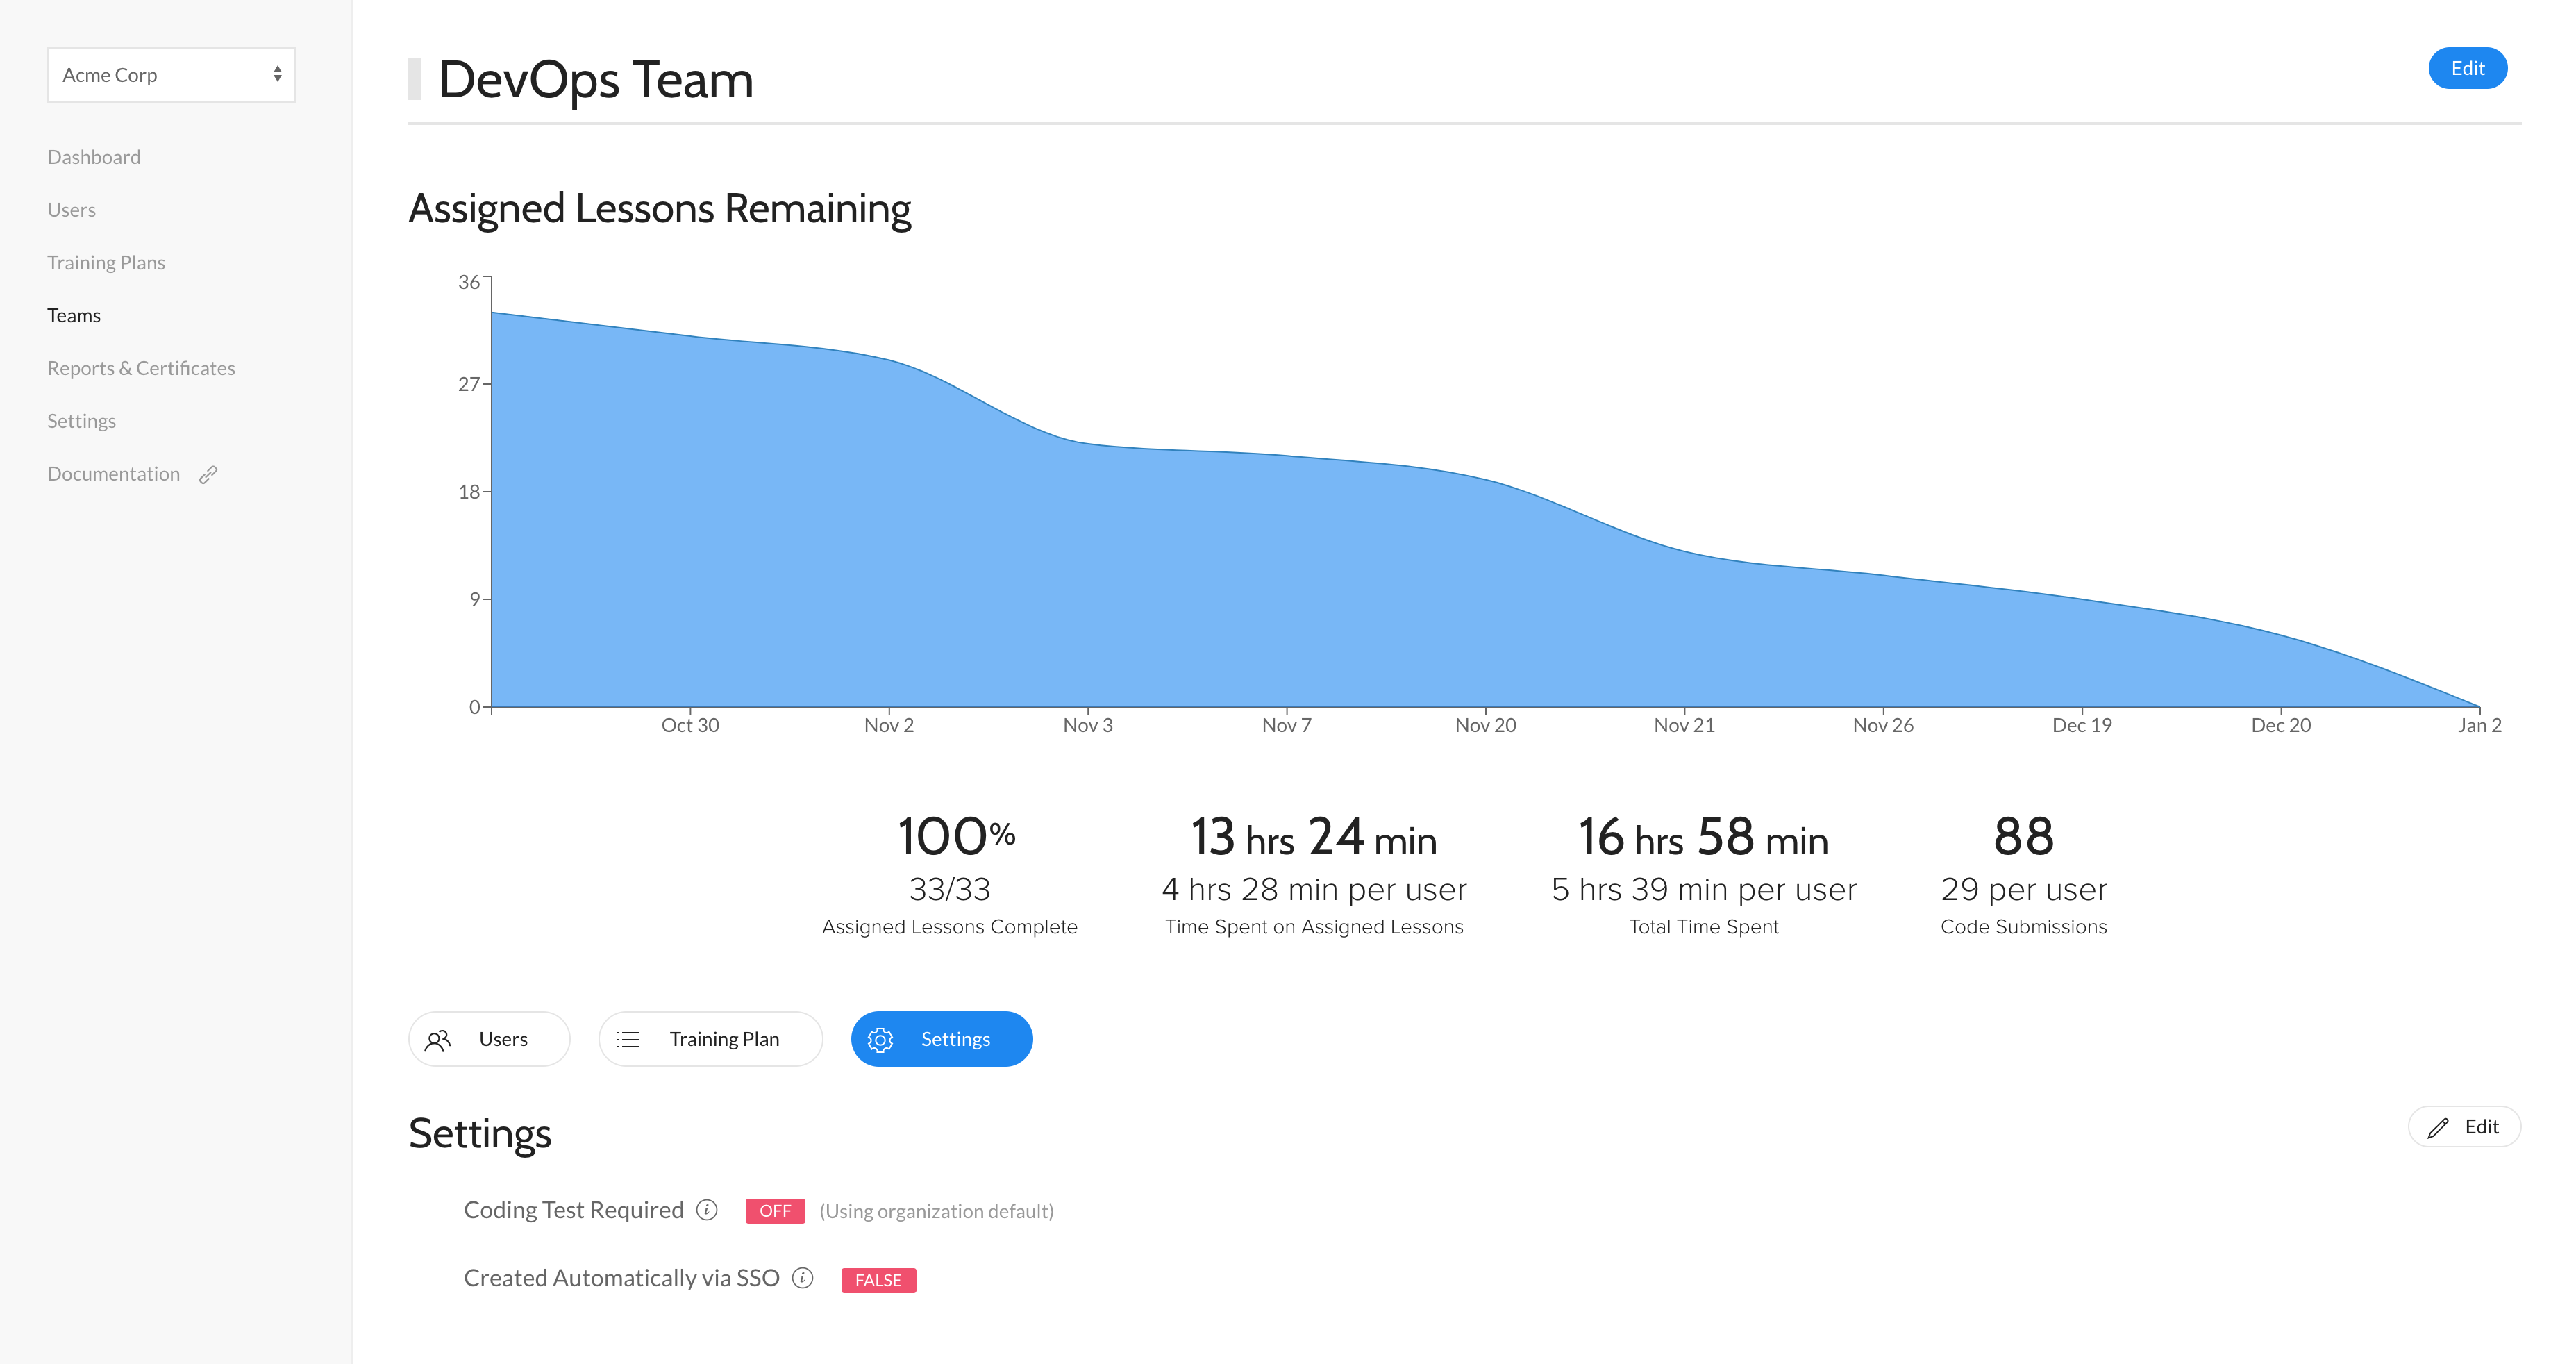Viewport: 2576px width, 1364px height.
Task: Click the 36 value on chart y-axis
Action: click(x=469, y=282)
